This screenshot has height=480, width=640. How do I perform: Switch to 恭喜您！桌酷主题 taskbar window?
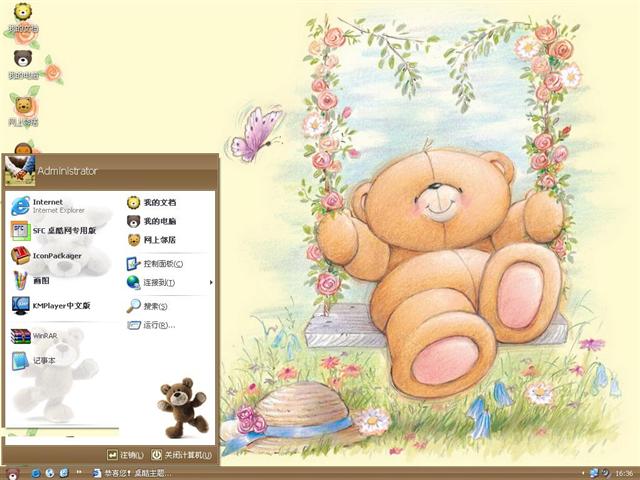(131, 473)
